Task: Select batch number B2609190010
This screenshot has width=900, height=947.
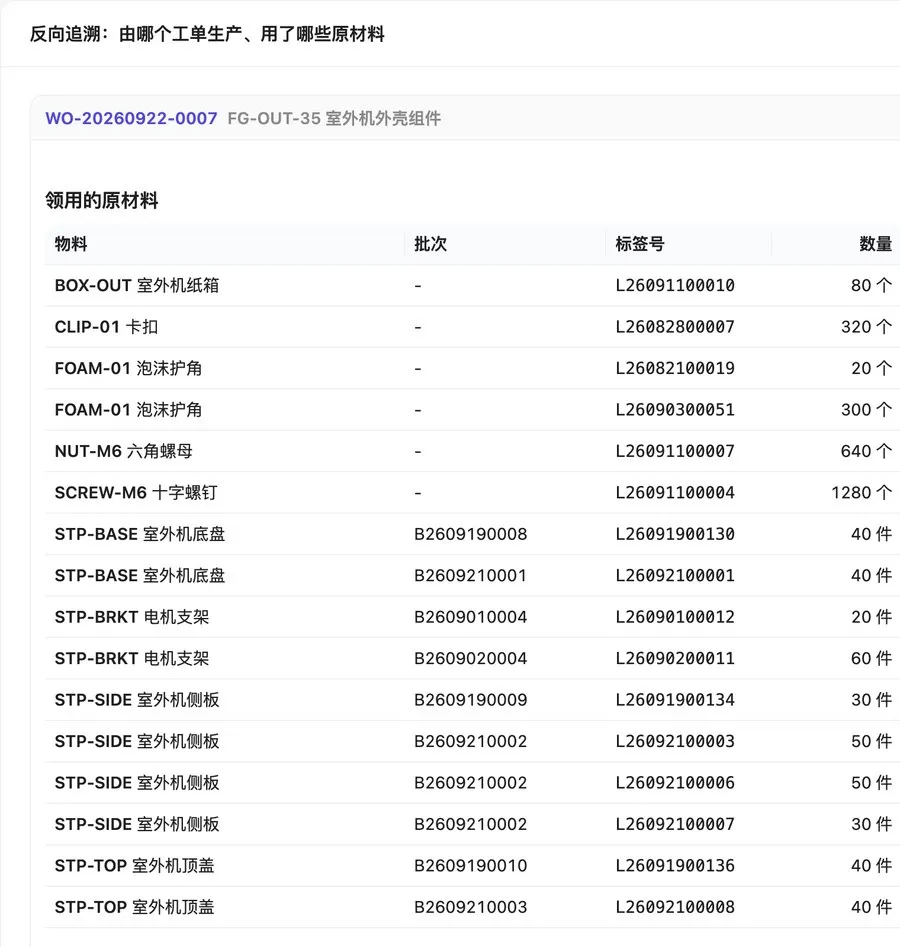Action: point(471,866)
